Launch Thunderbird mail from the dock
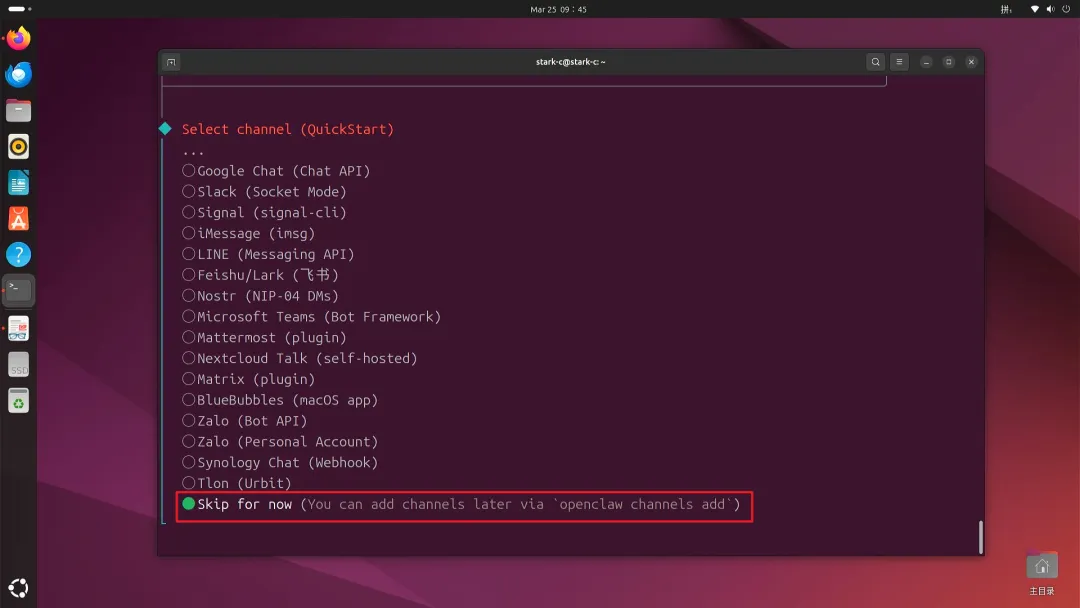The height and width of the screenshot is (608, 1080). coord(19,74)
